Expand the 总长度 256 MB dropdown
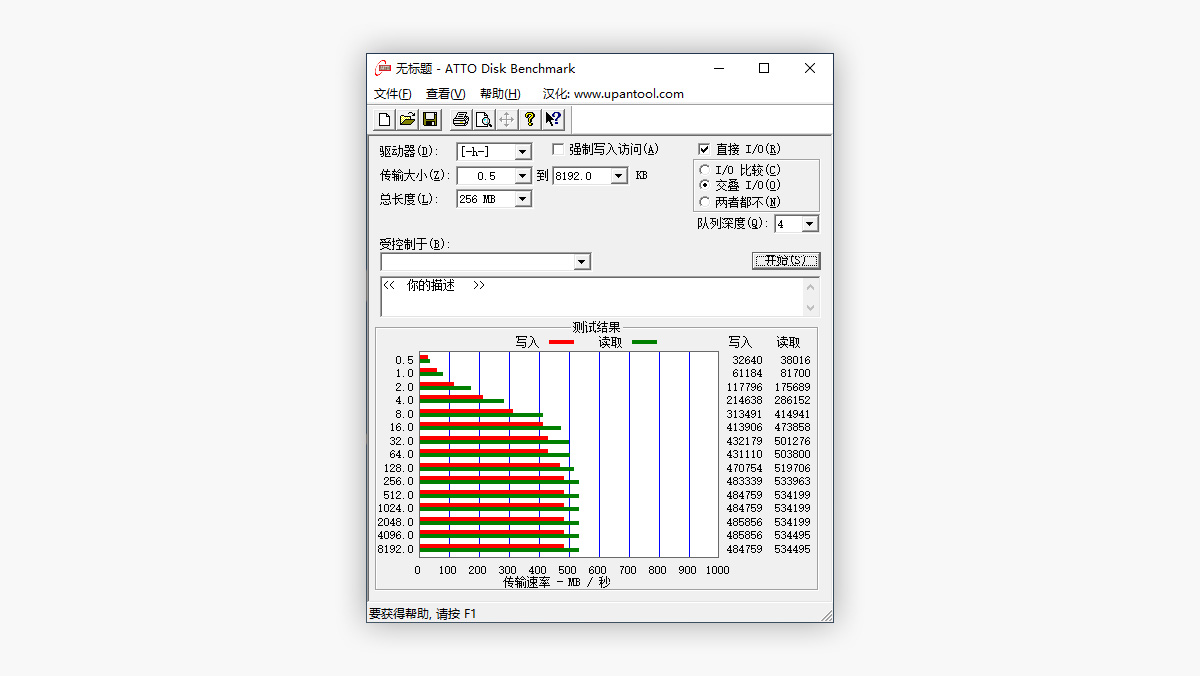Viewport: 1200px width, 676px height. point(522,200)
